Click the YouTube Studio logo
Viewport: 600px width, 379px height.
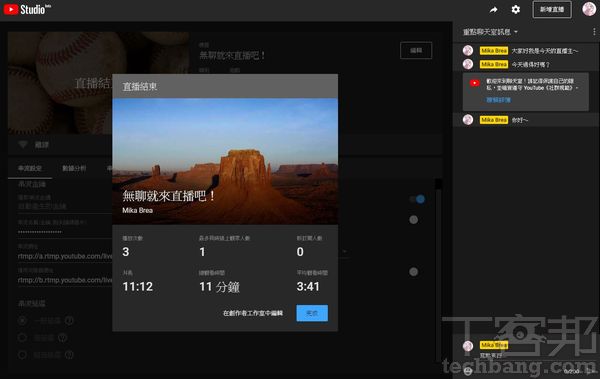(x=27, y=9)
